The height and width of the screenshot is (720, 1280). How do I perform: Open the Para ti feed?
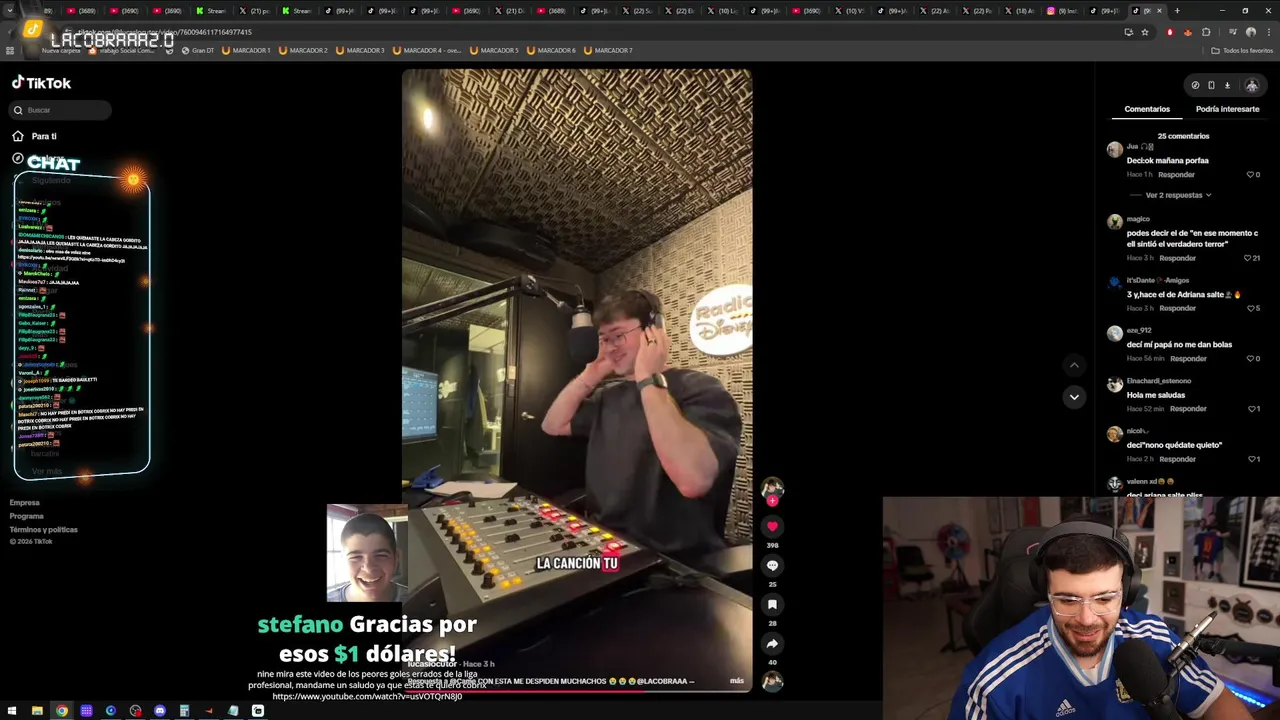pos(34,136)
